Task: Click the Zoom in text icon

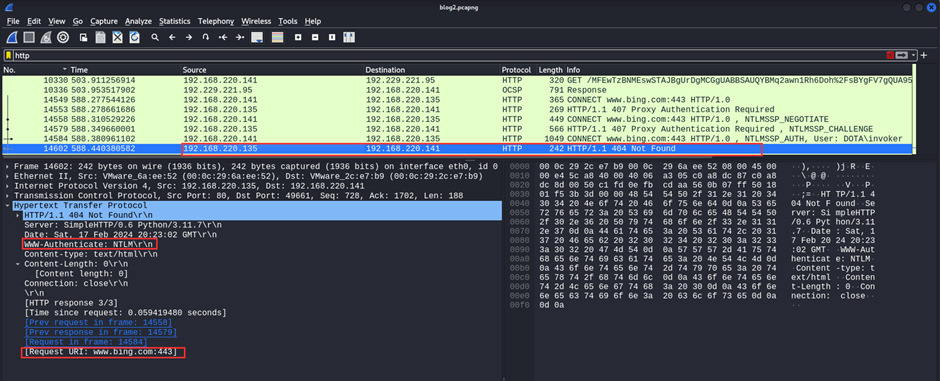Action: click(x=298, y=37)
